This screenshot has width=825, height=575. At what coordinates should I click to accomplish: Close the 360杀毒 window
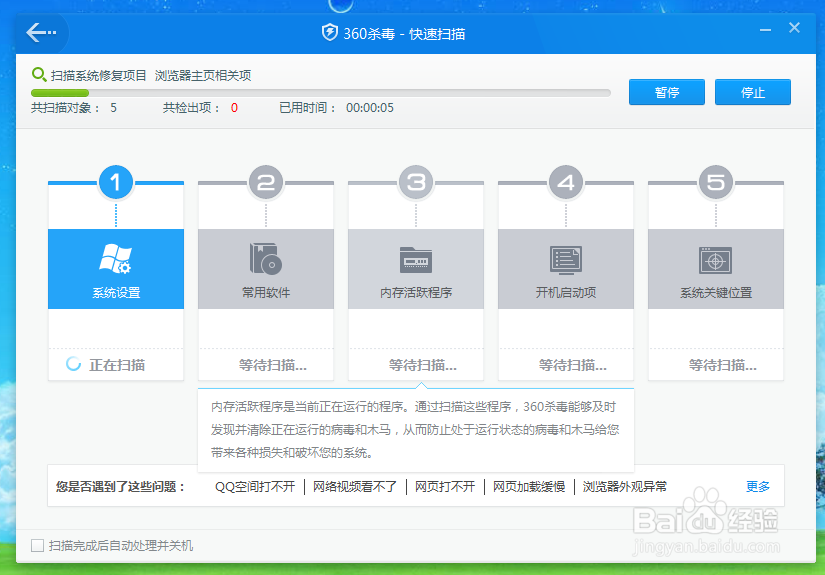coord(794,28)
